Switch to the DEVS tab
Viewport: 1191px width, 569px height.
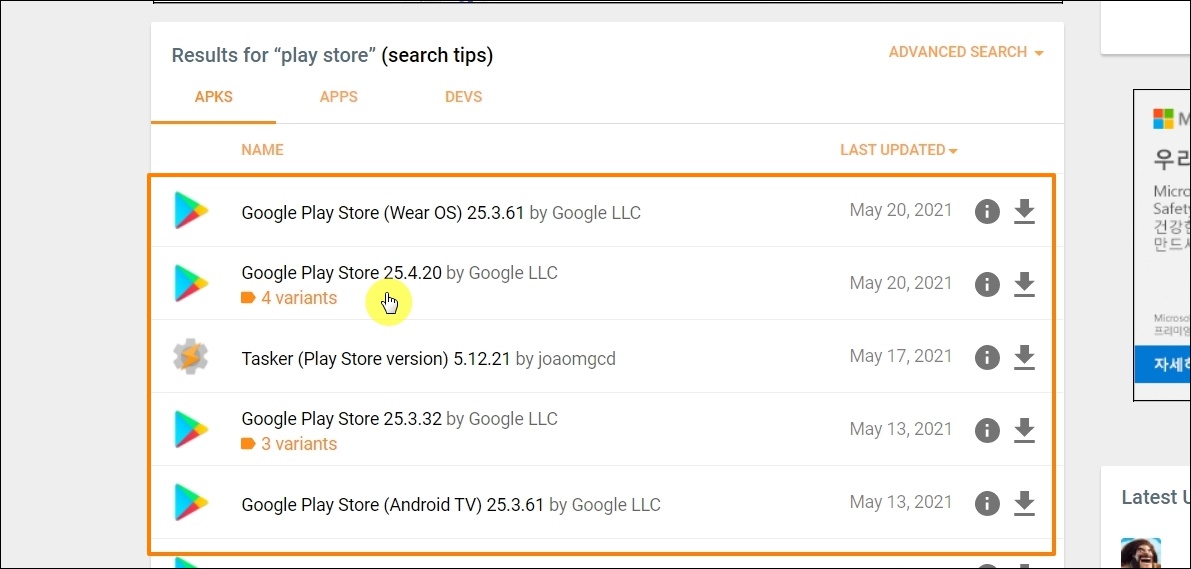(x=463, y=97)
